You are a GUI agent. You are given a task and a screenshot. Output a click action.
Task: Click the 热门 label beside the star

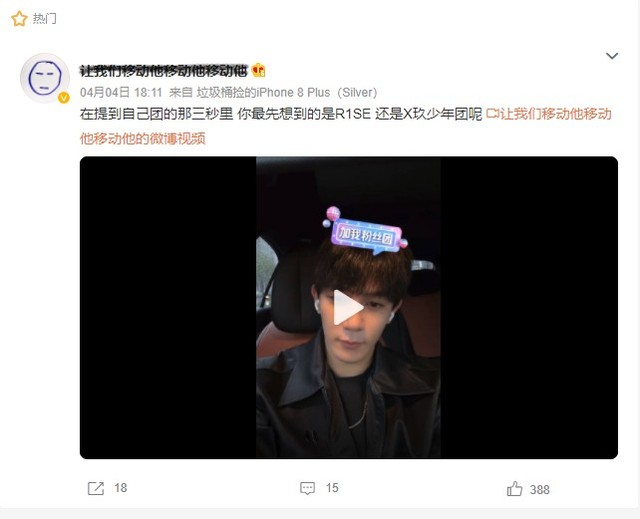[x=44, y=19]
